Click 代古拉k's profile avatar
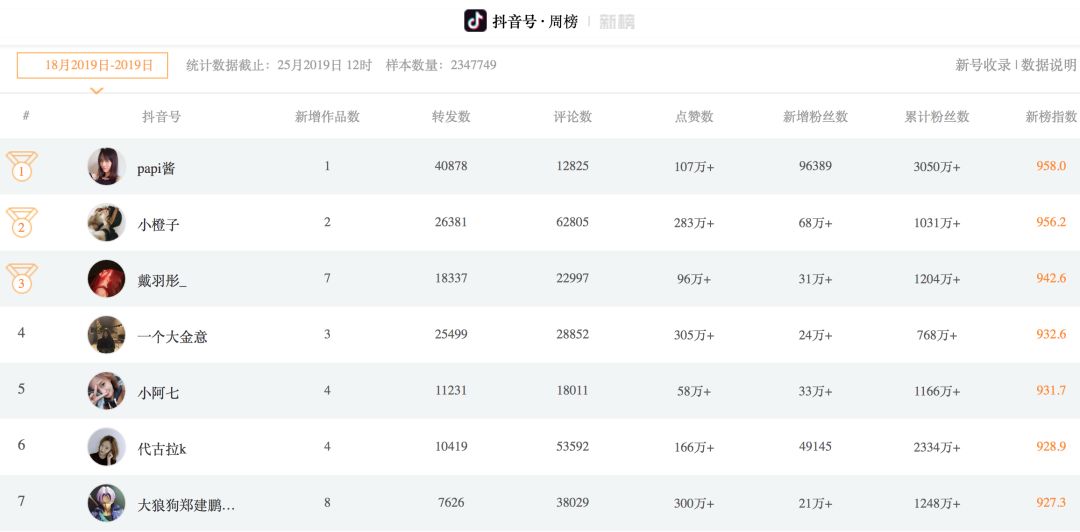Screen dimensions: 1080x532 (106, 447)
